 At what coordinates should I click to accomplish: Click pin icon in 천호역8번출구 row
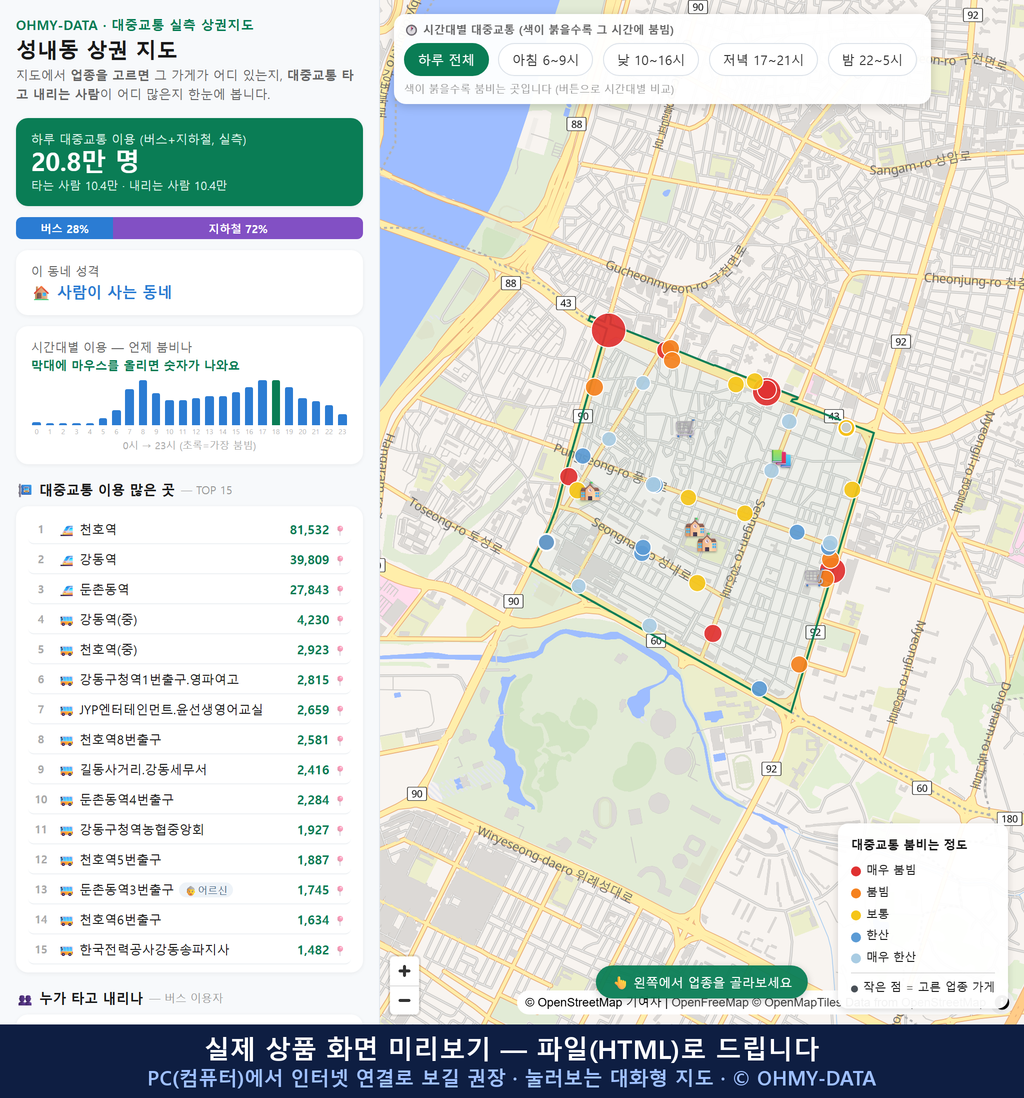(340, 740)
